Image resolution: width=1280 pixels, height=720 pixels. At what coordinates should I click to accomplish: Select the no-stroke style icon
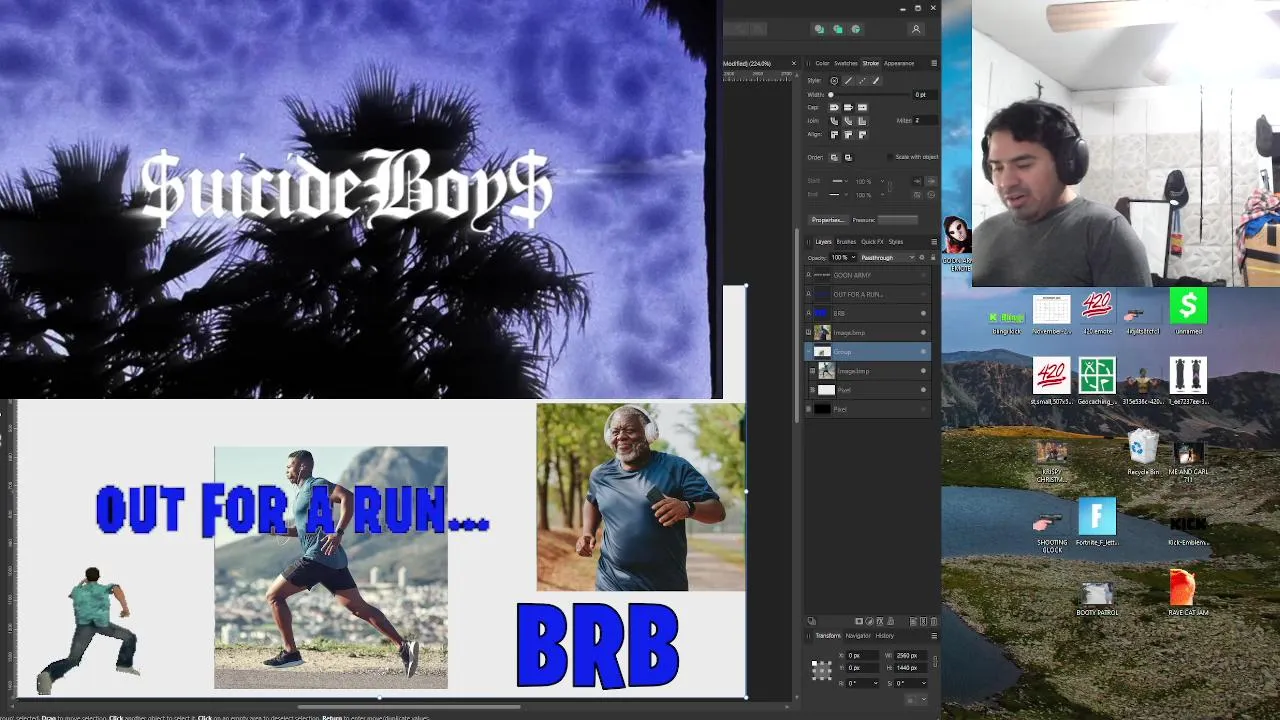pyautogui.click(x=834, y=81)
